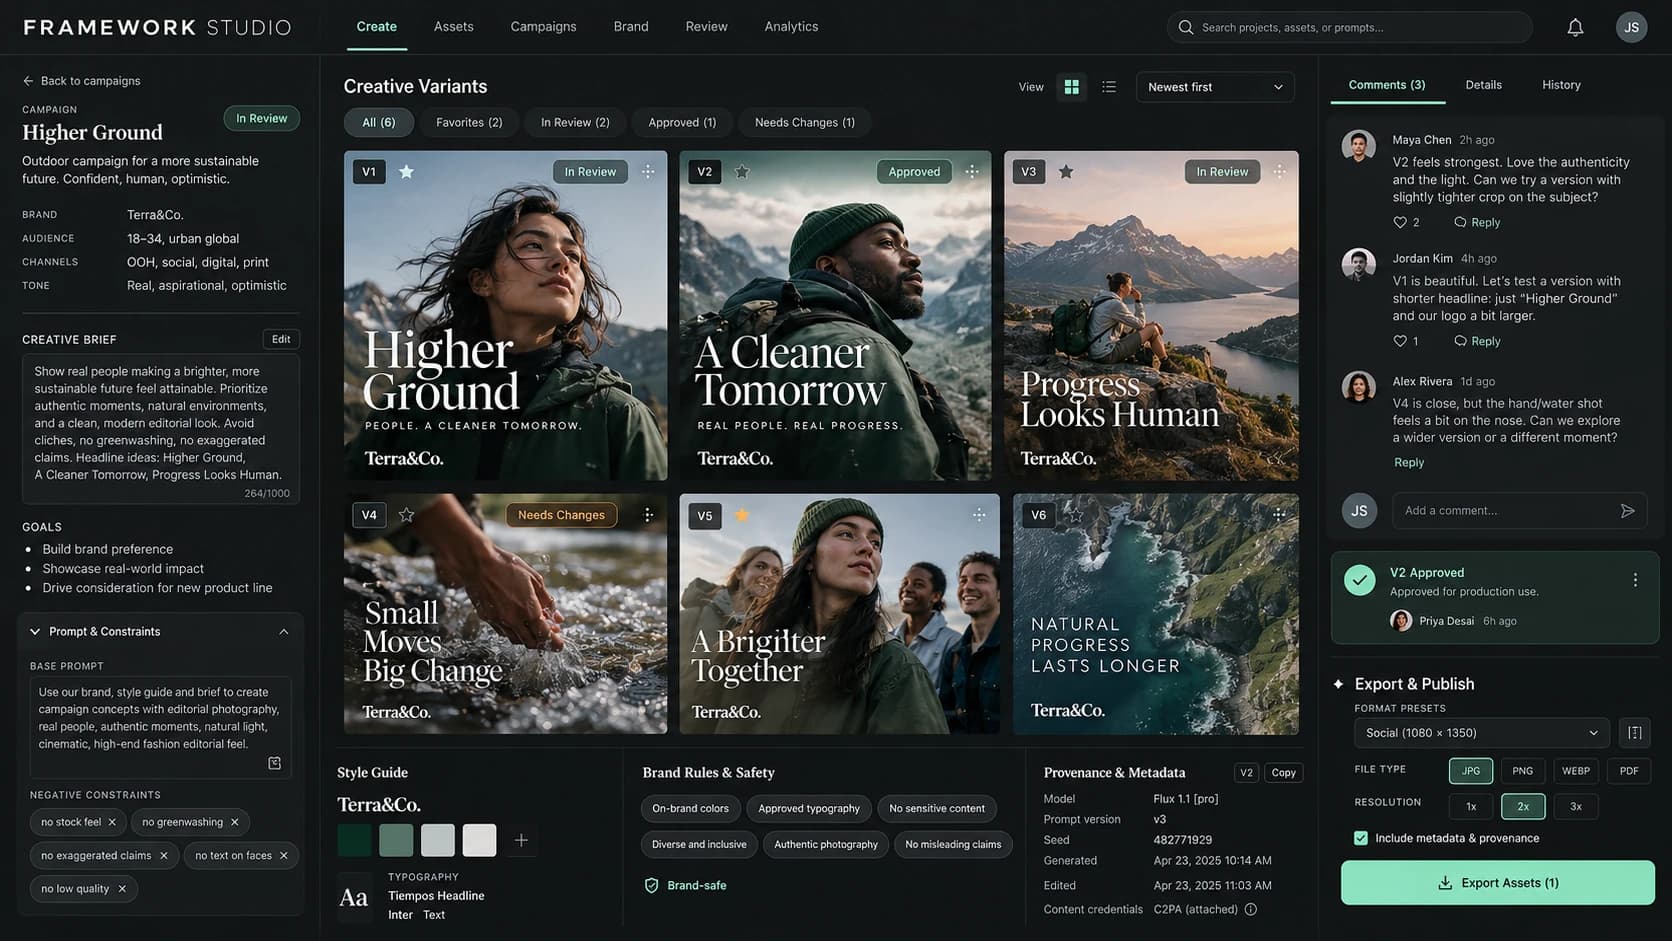This screenshot has width=1672, height=941.
Task: Save base prompt icon
Action: click(275, 763)
